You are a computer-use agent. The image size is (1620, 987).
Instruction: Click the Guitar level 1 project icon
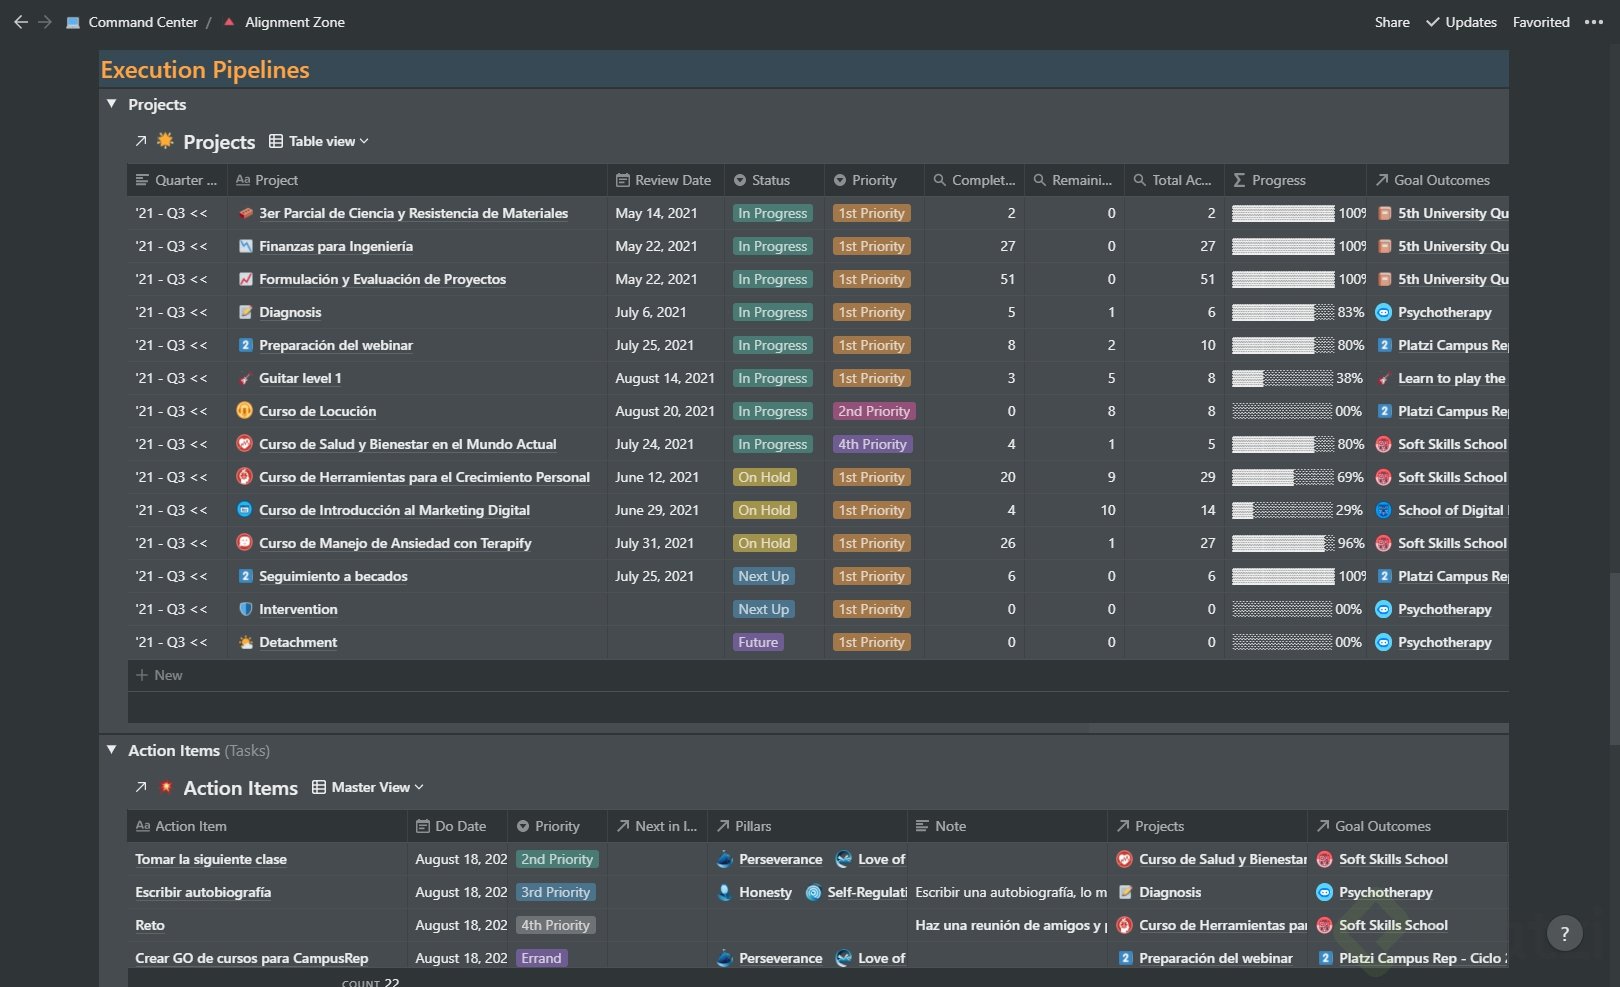[245, 378]
